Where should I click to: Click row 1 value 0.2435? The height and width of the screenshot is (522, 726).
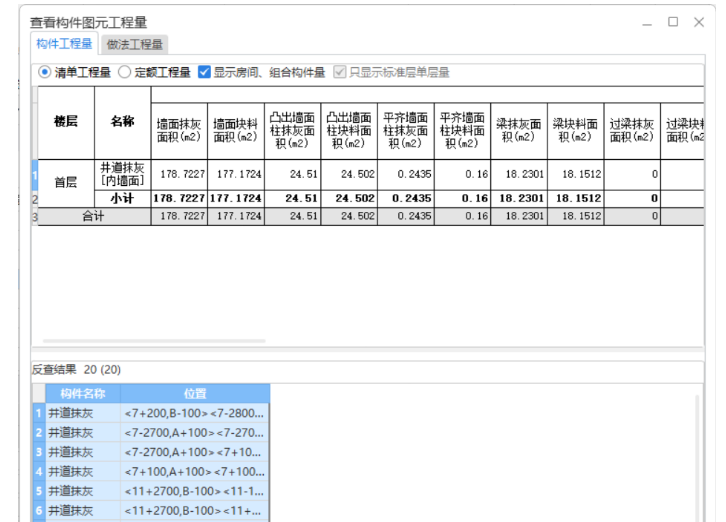(406, 175)
